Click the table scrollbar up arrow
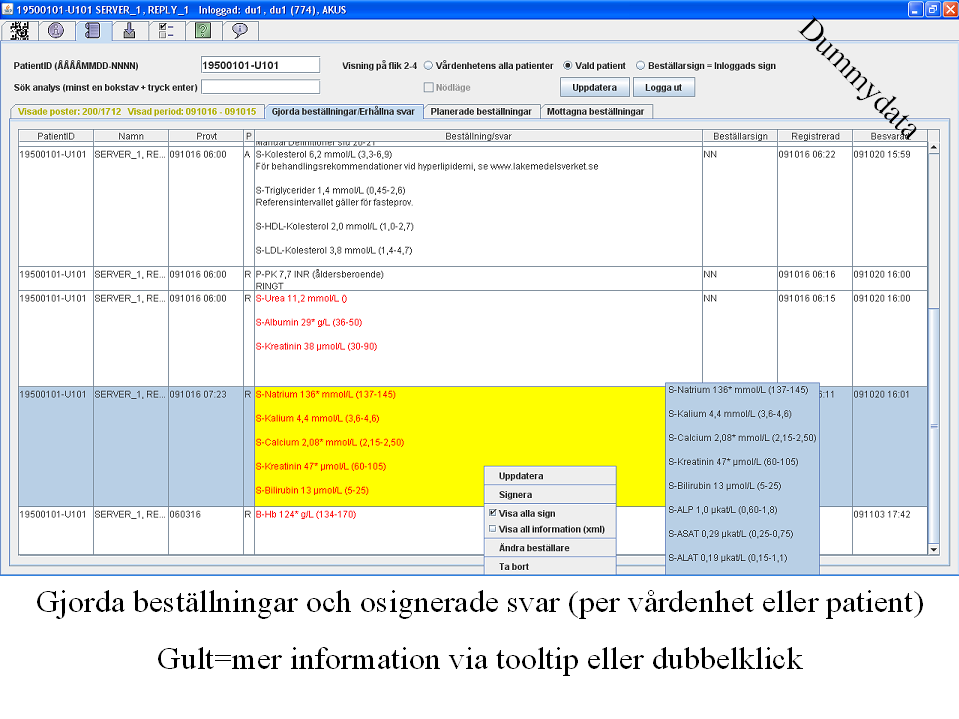The image size is (959, 719). (x=934, y=147)
